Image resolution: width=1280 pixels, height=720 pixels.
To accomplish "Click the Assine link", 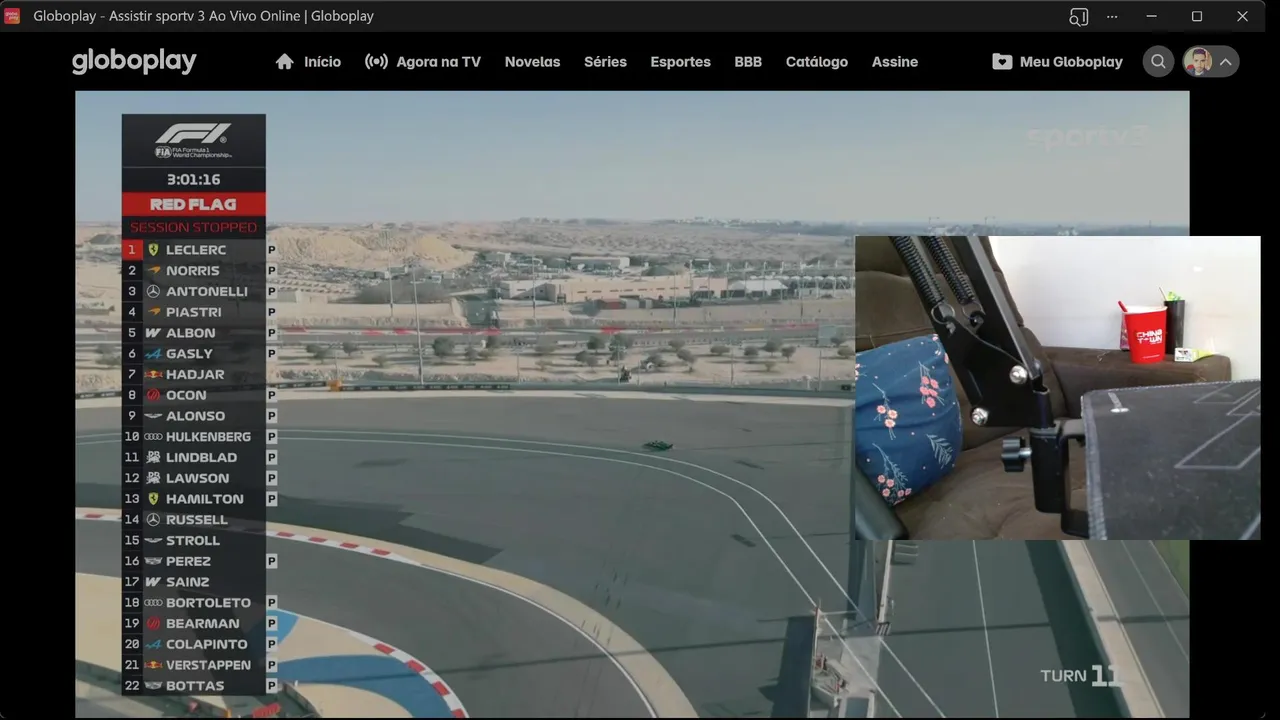I will 895,62.
